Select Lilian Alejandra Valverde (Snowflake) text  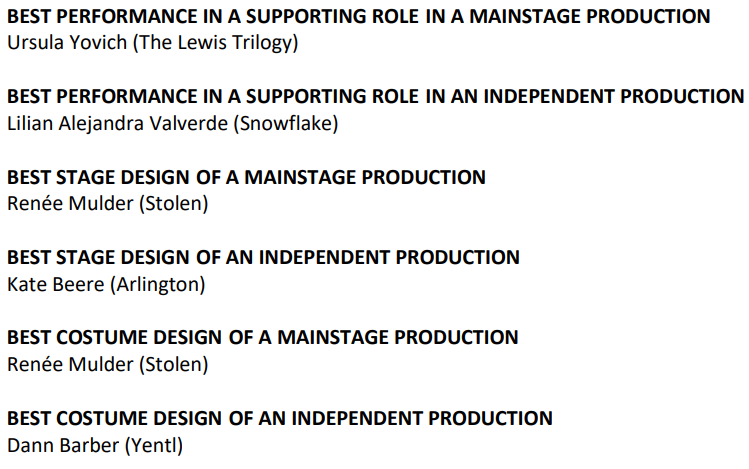pyautogui.click(x=172, y=124)
